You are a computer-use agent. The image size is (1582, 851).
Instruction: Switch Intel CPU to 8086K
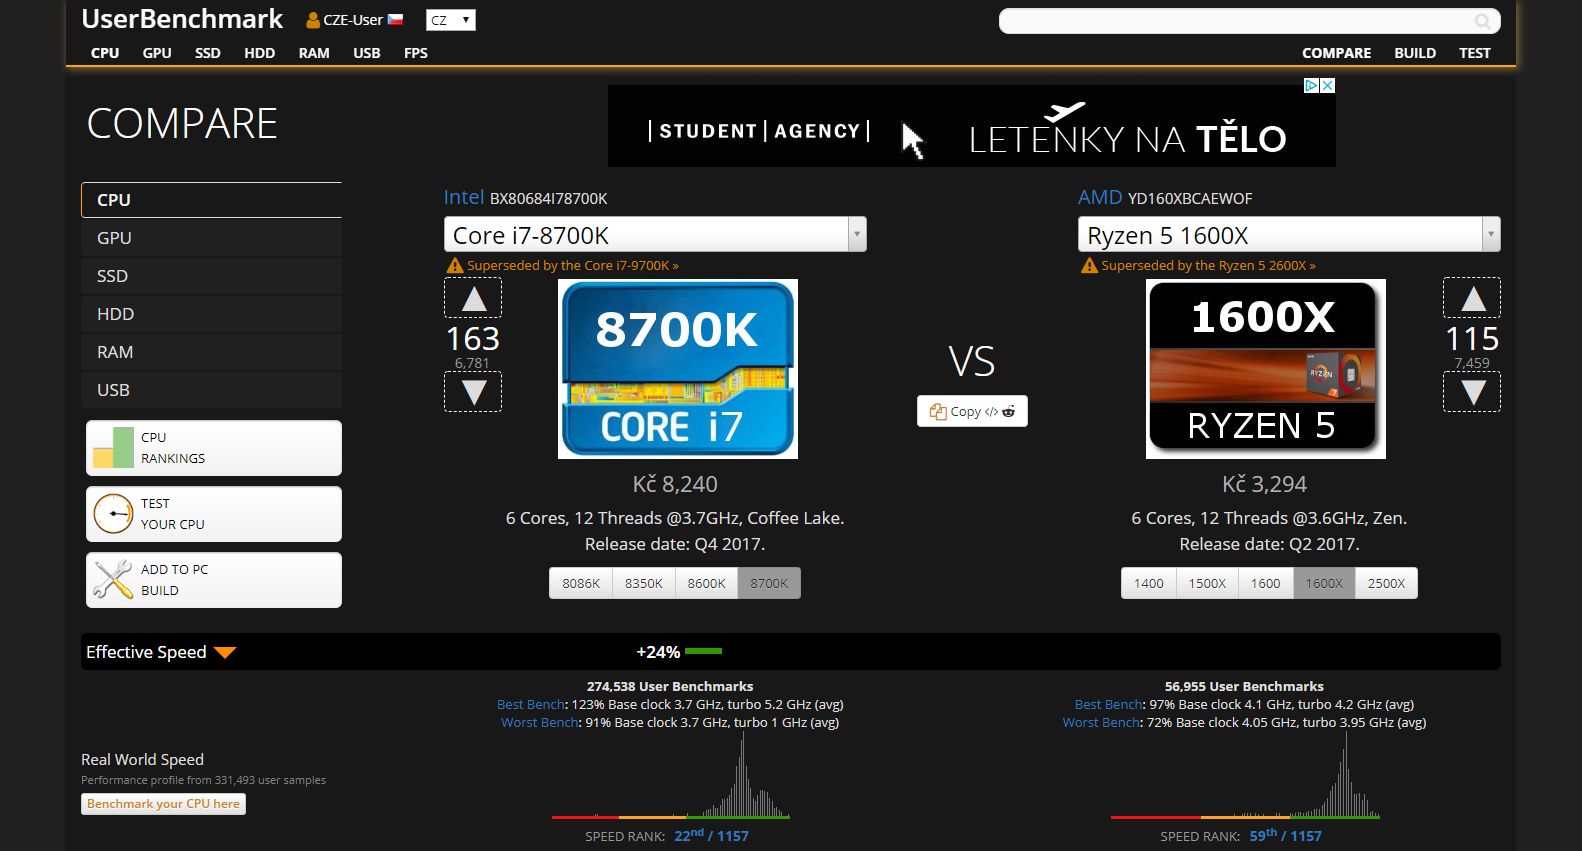click(581, 583)
